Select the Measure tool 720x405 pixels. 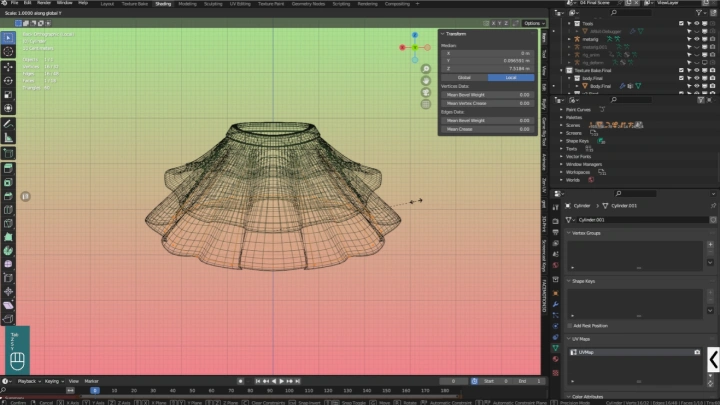8,137
